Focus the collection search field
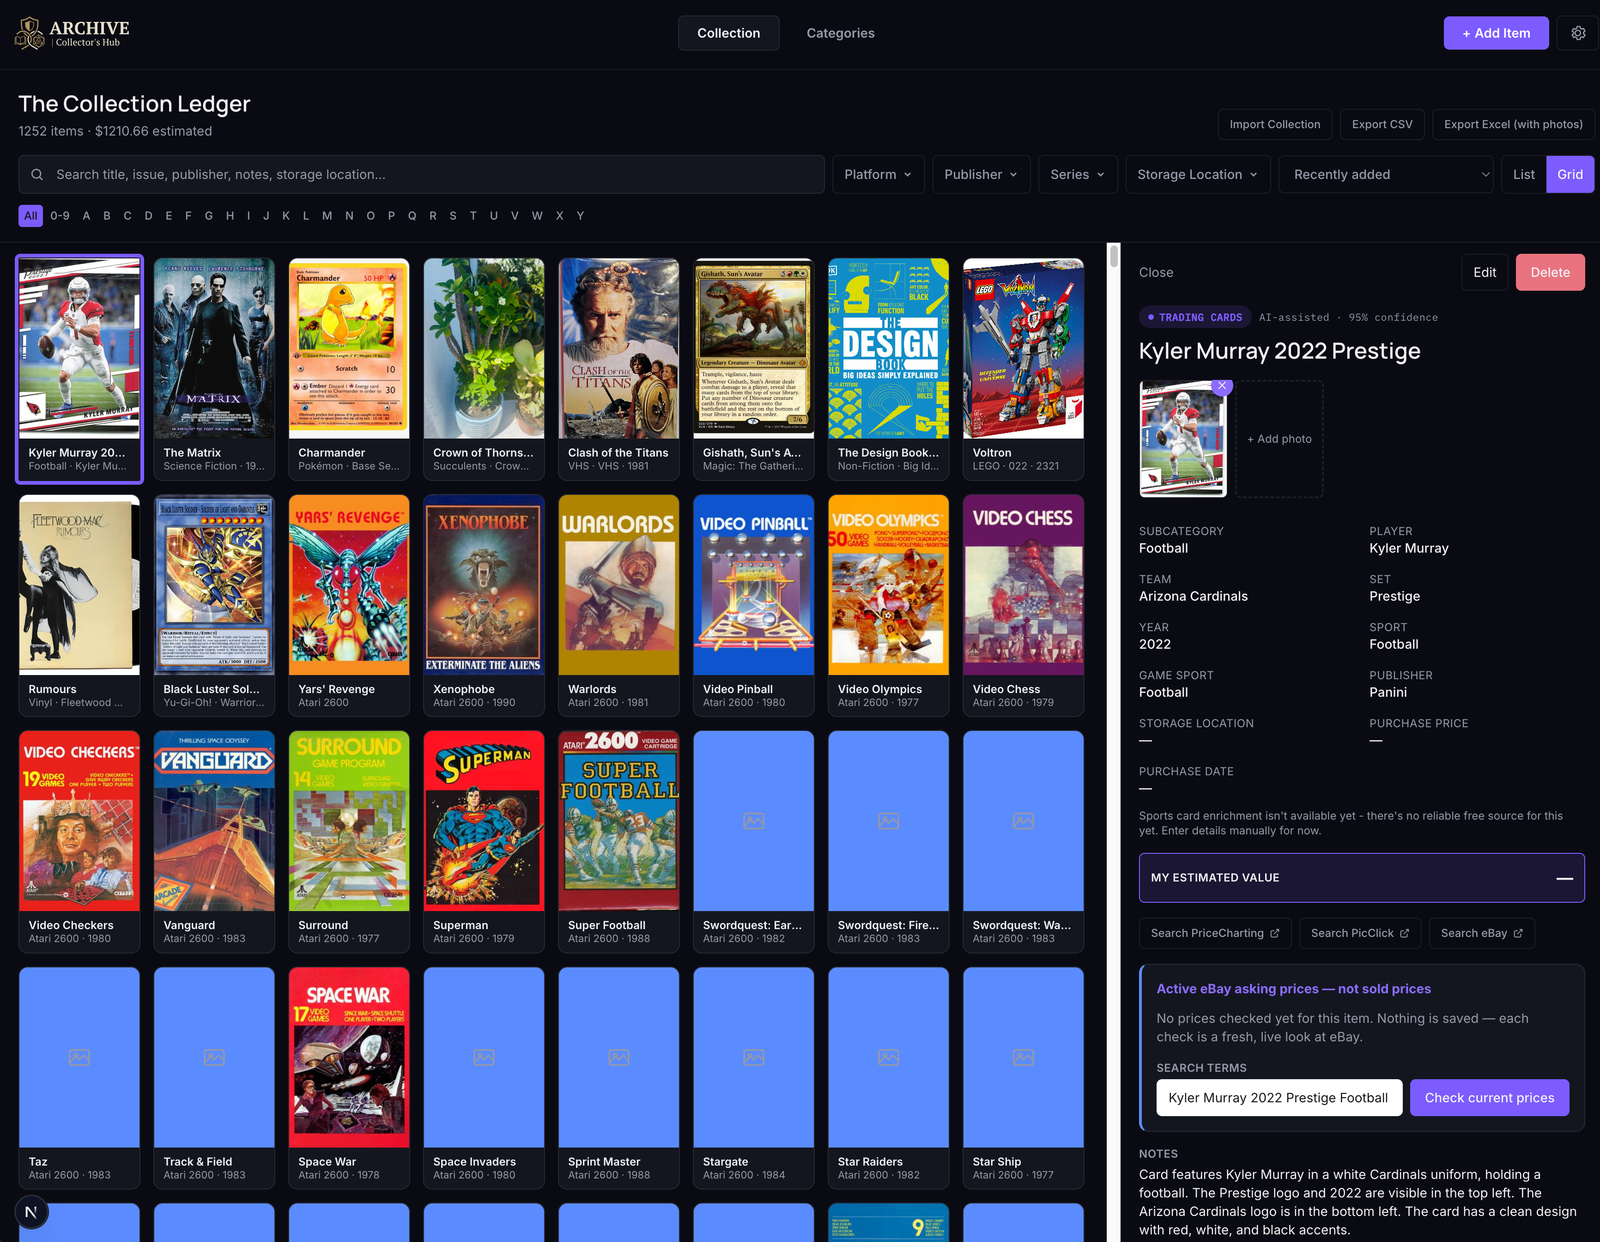The width and height of the screenshot is (1600, 1242). (422, 174)
